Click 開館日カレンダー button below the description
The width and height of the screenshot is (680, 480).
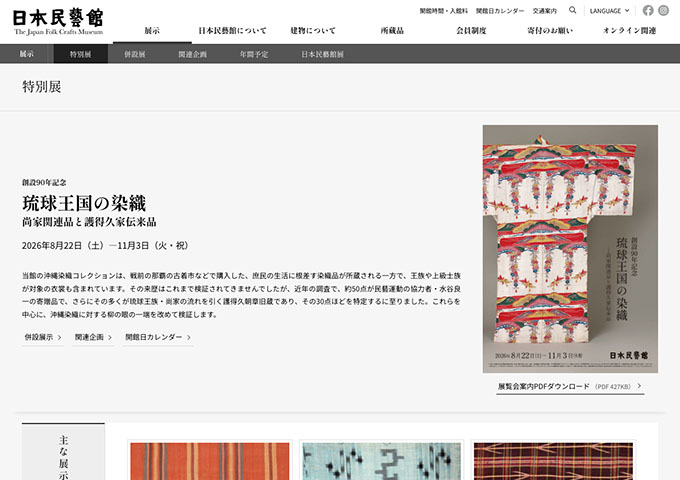pos(158,337)
